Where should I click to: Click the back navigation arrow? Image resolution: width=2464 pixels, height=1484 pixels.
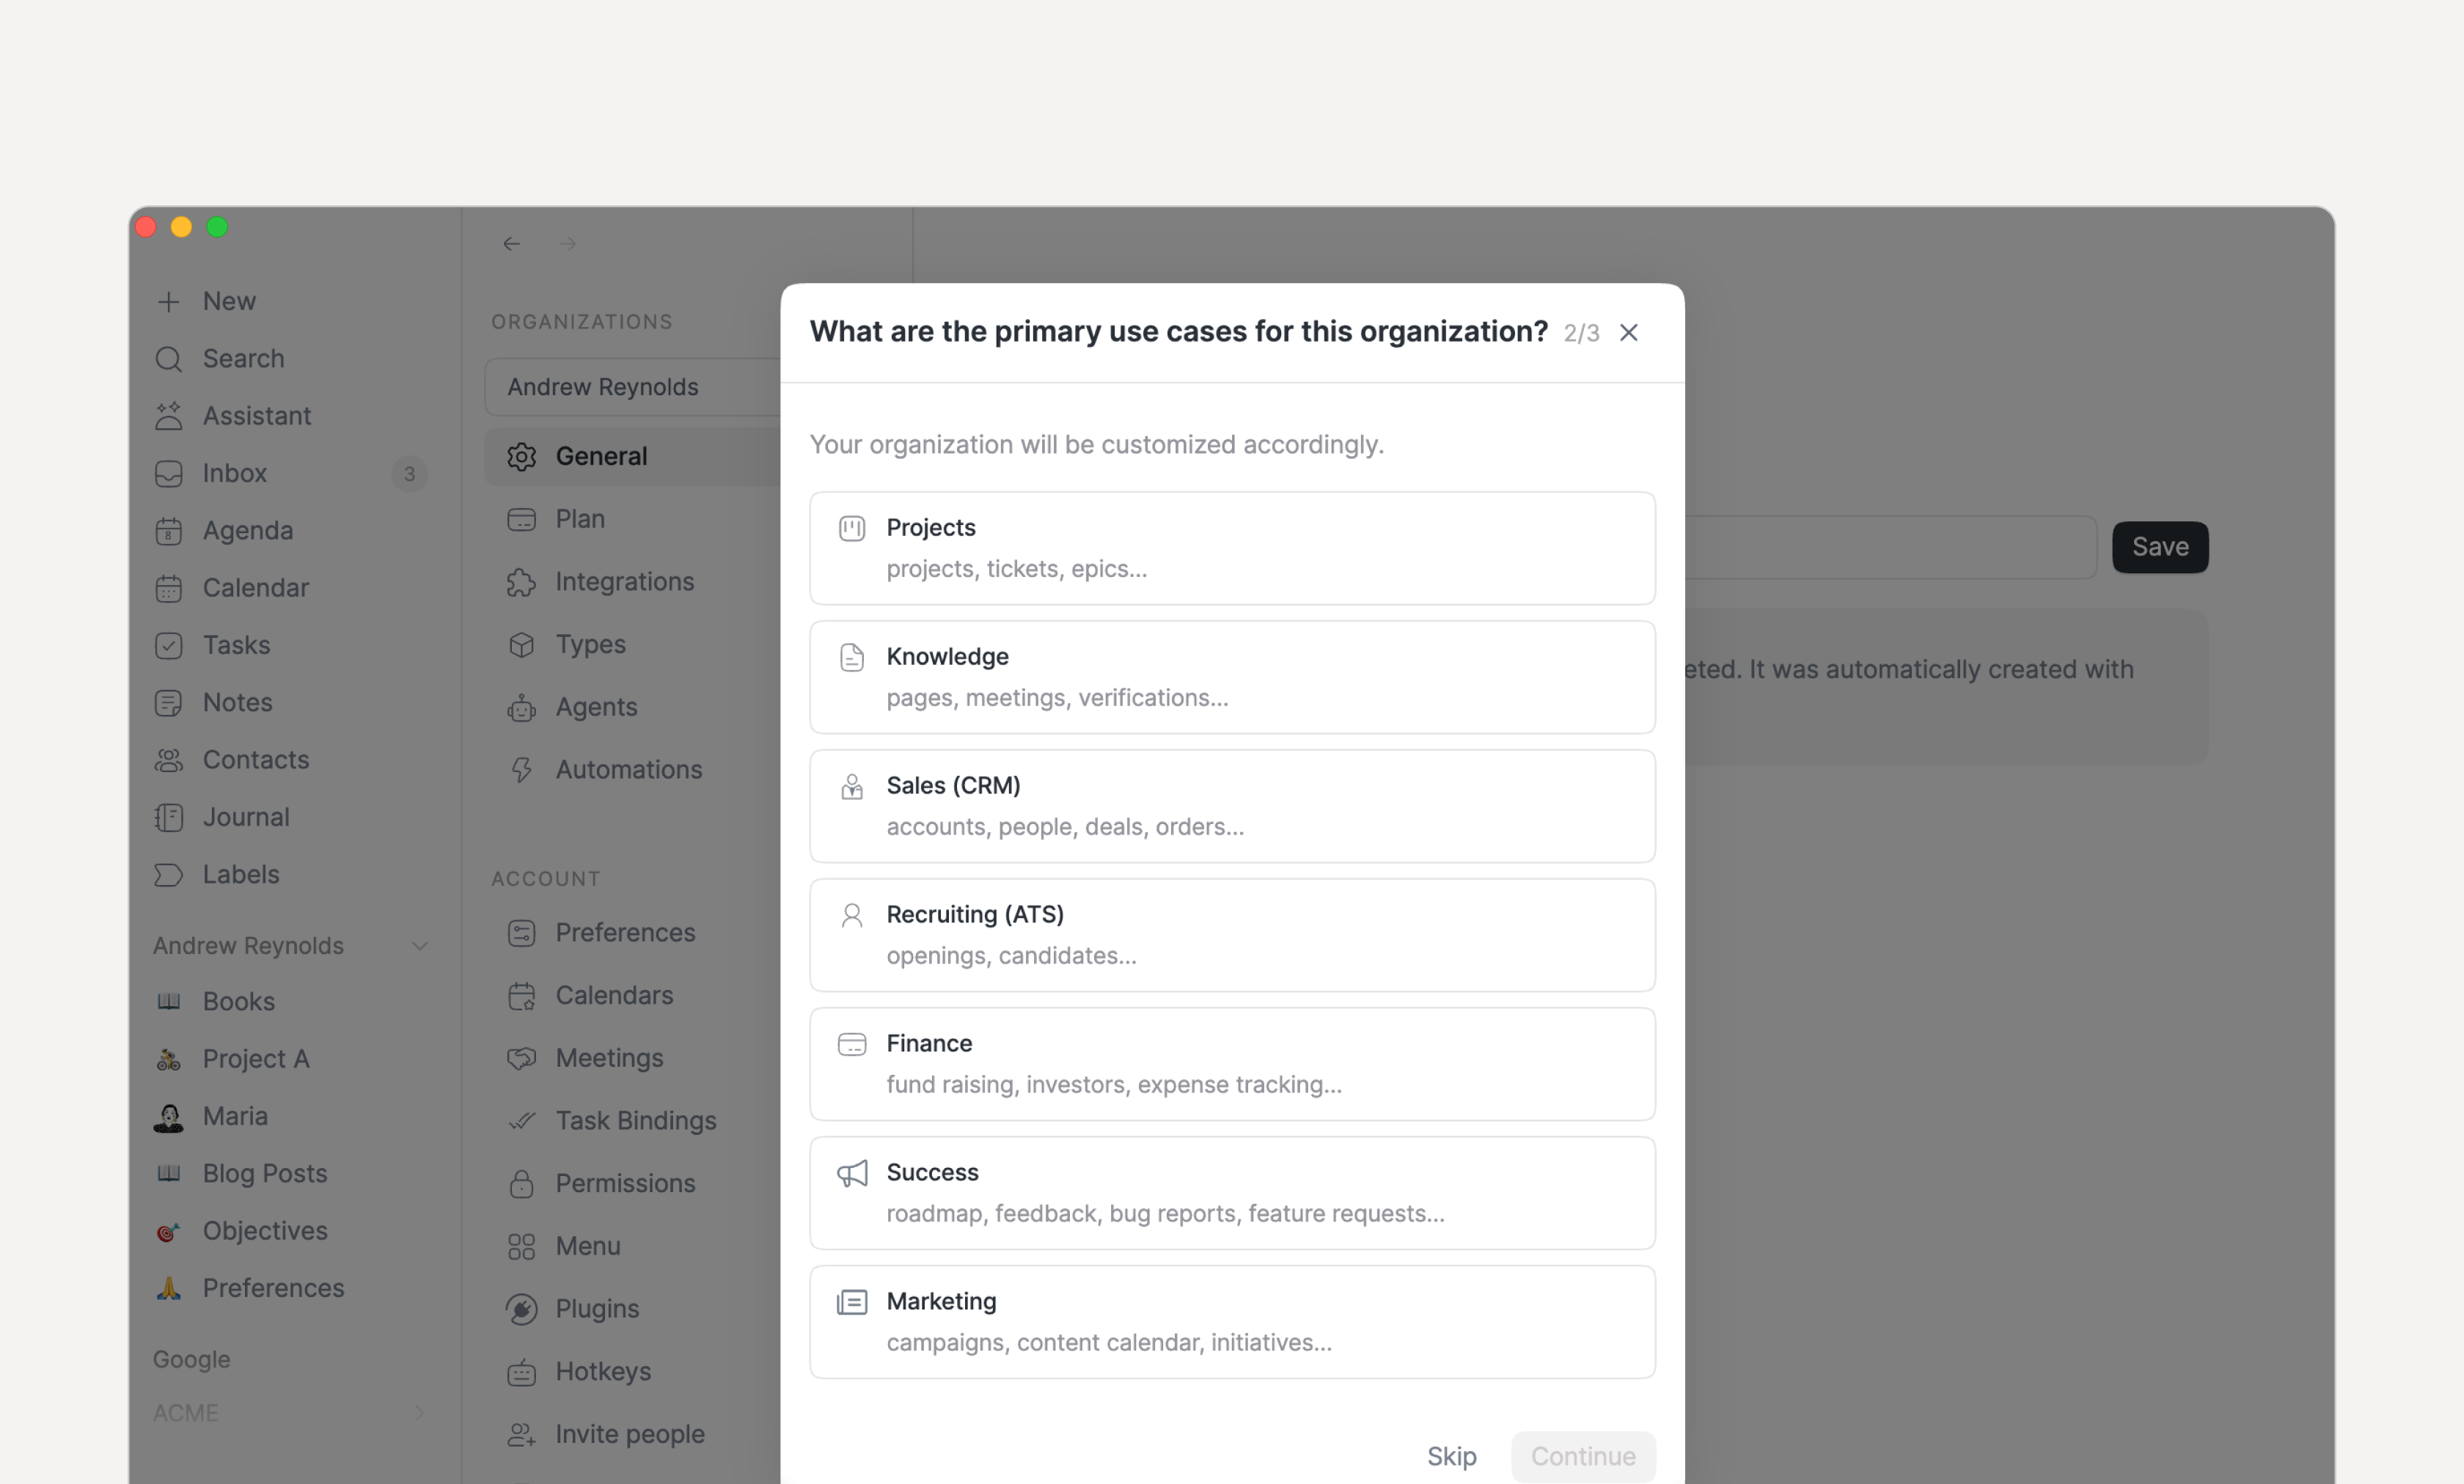pos(512,244)
